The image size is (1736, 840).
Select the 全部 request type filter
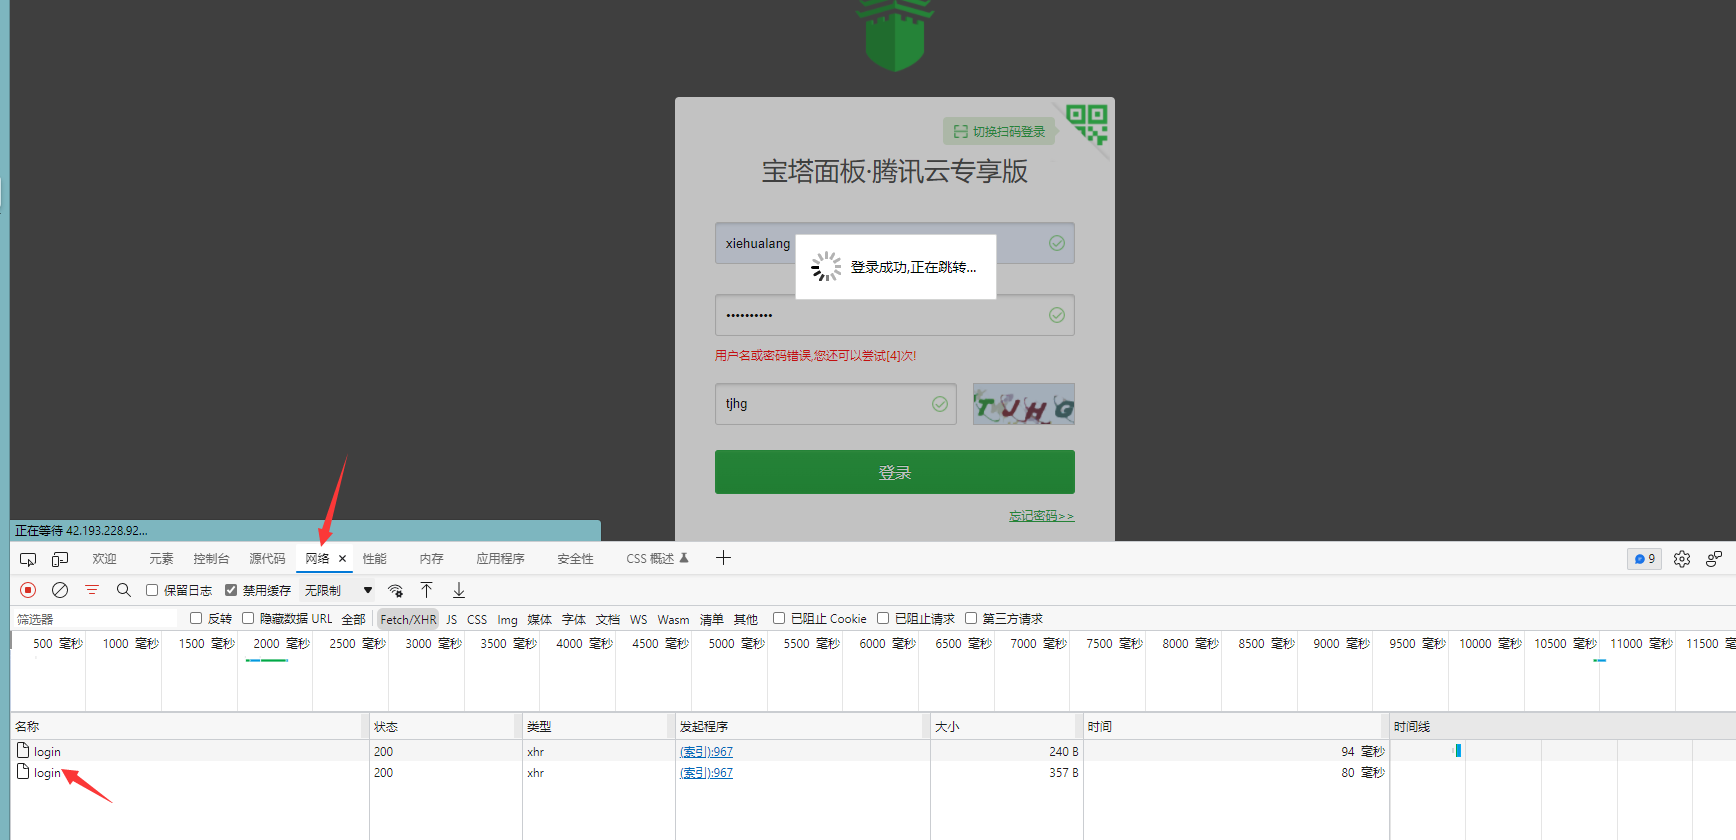click(353, 619)
